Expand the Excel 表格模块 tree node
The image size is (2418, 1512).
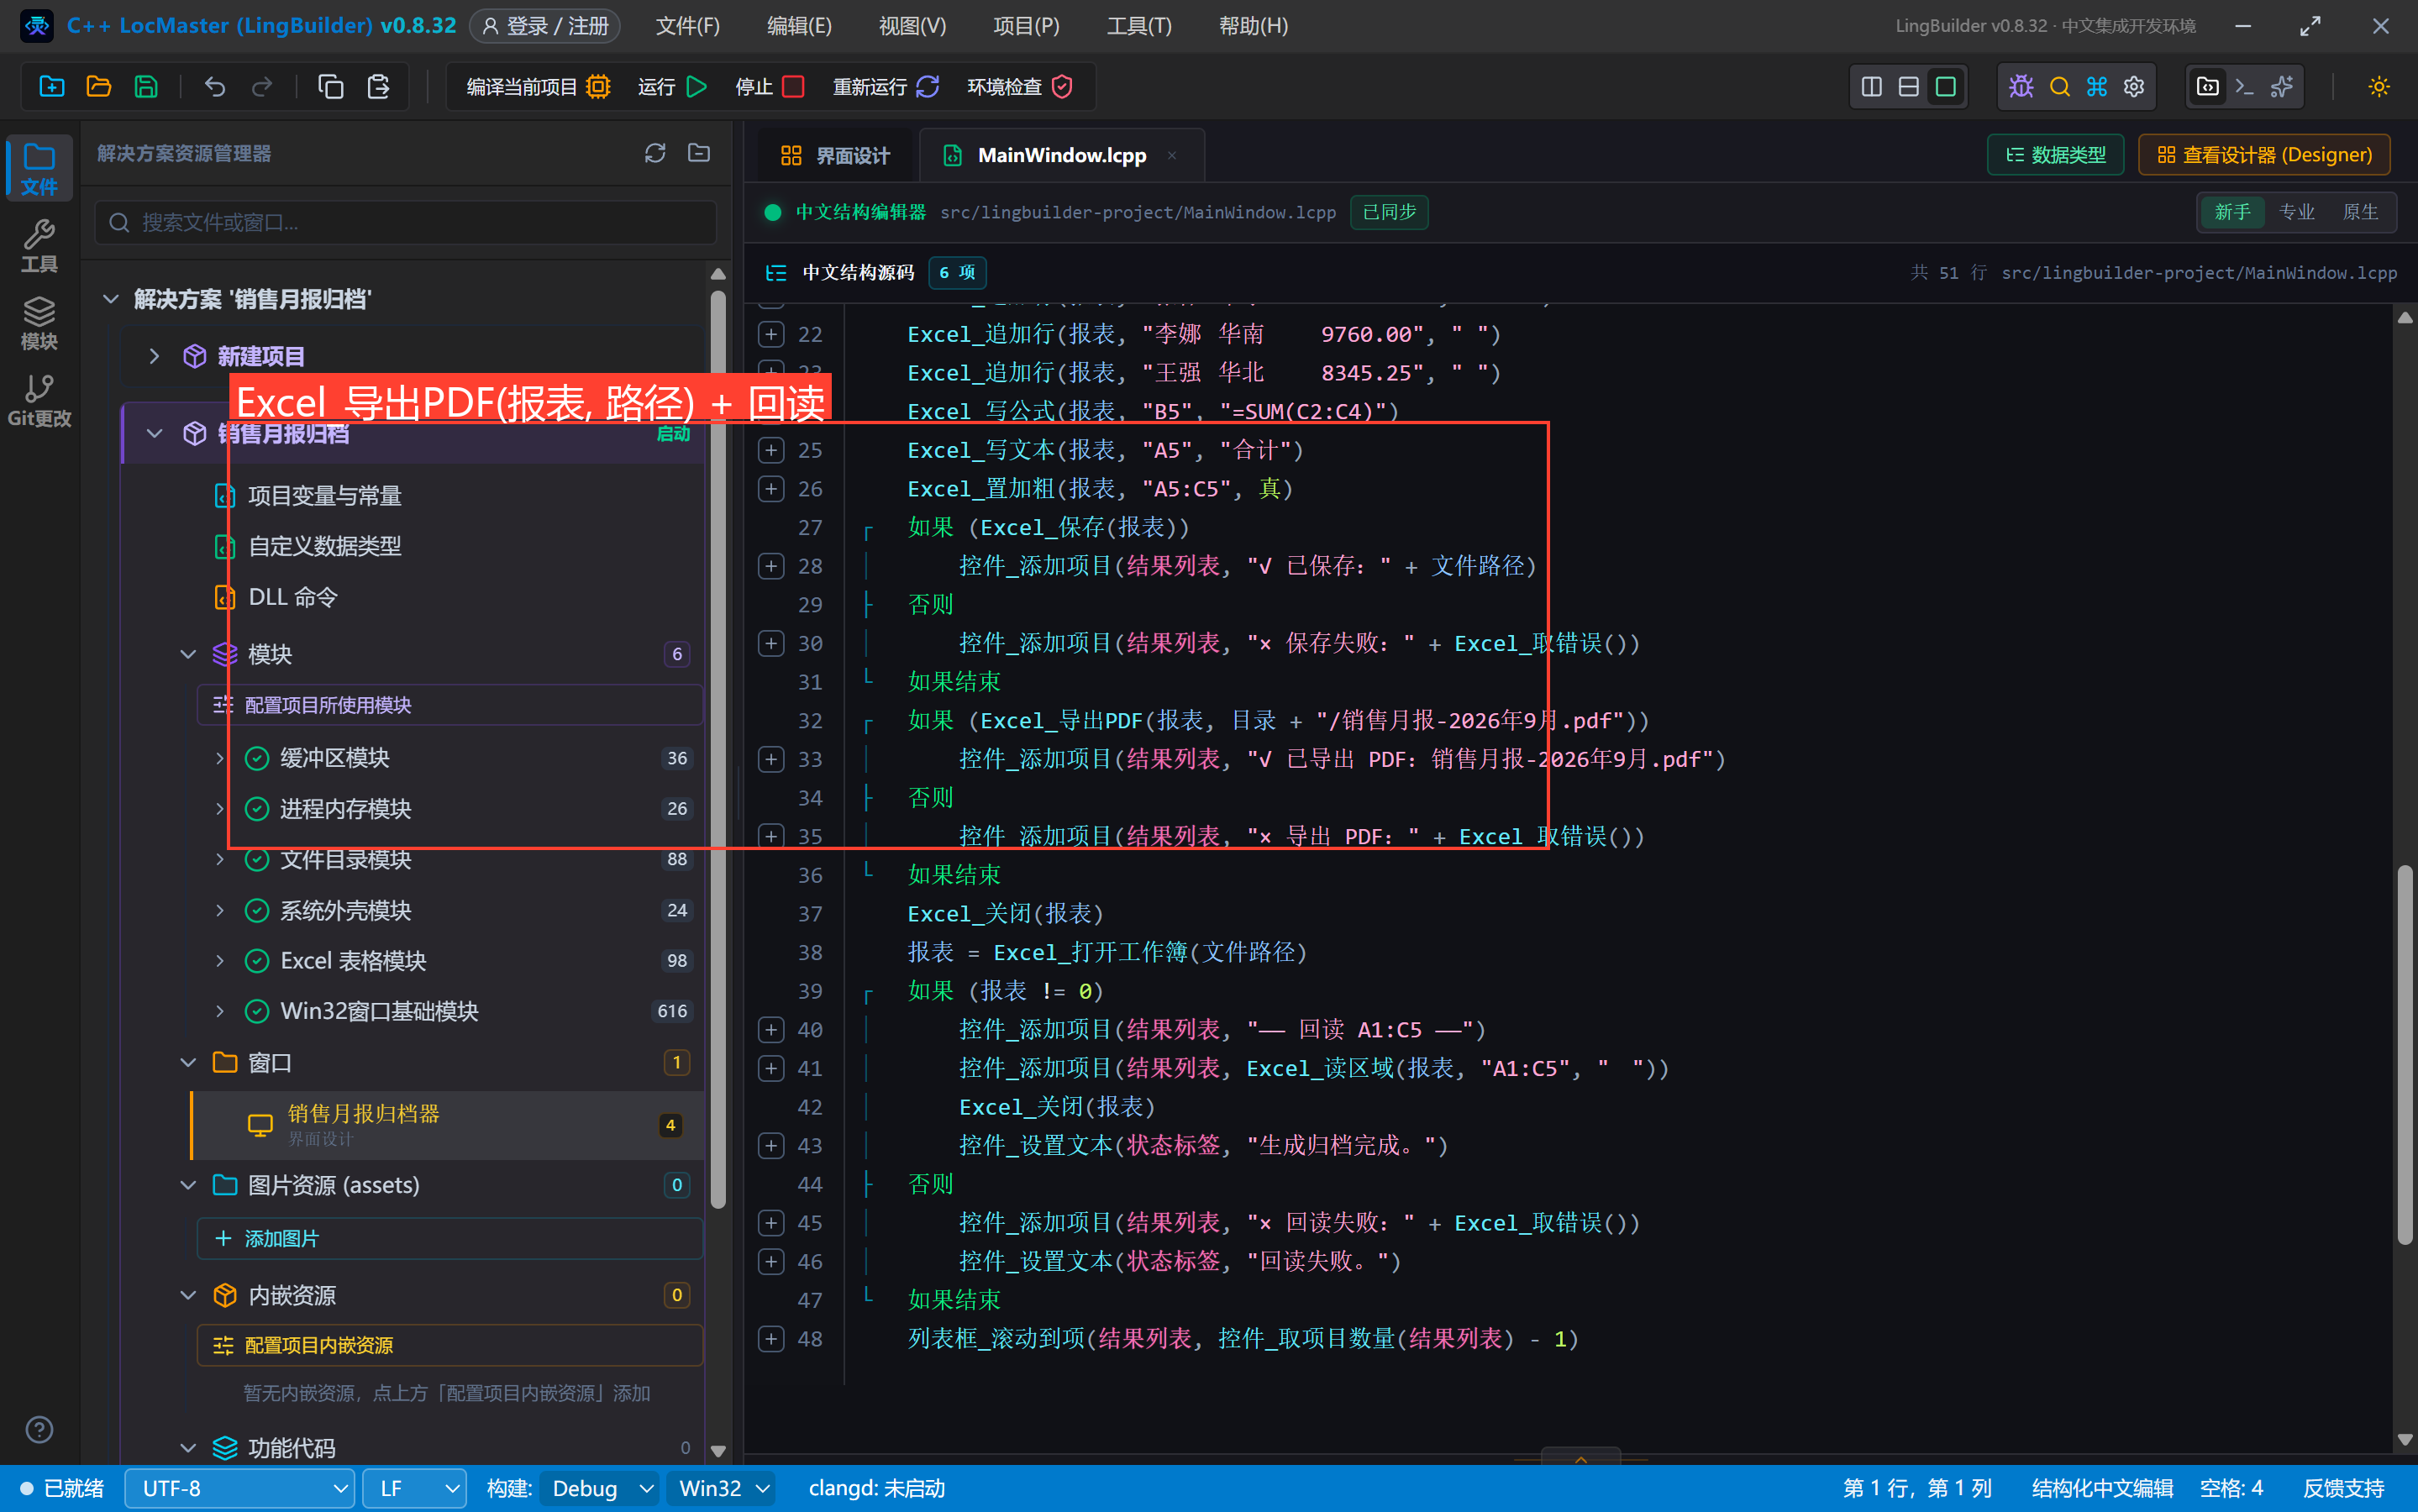pyautogui.click(x=220, y=961)
